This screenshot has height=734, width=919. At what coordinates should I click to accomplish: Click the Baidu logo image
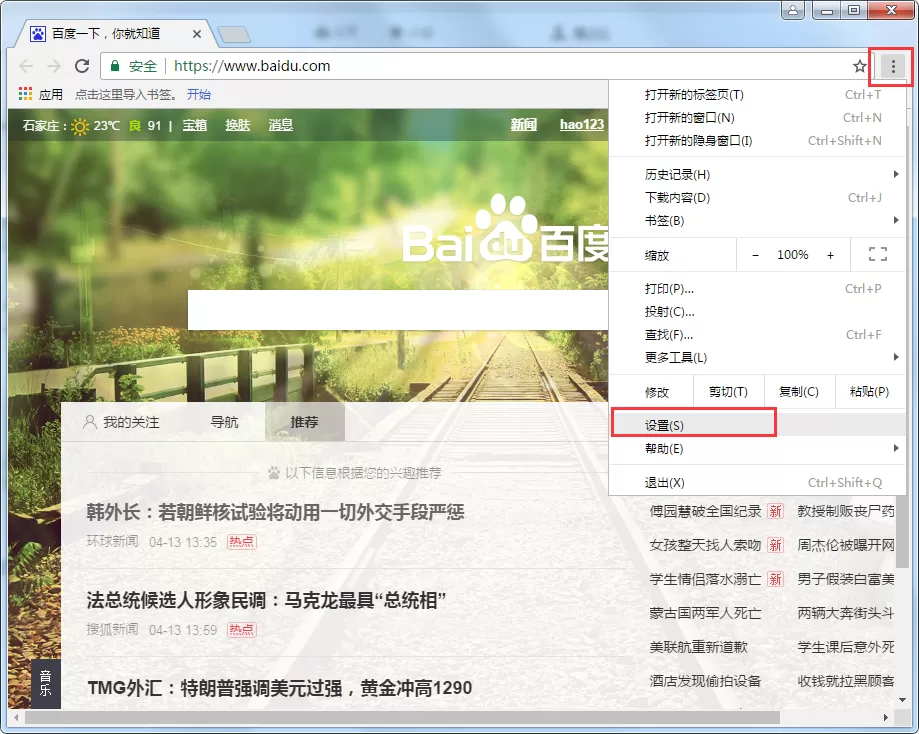click(x=505, y=230)
